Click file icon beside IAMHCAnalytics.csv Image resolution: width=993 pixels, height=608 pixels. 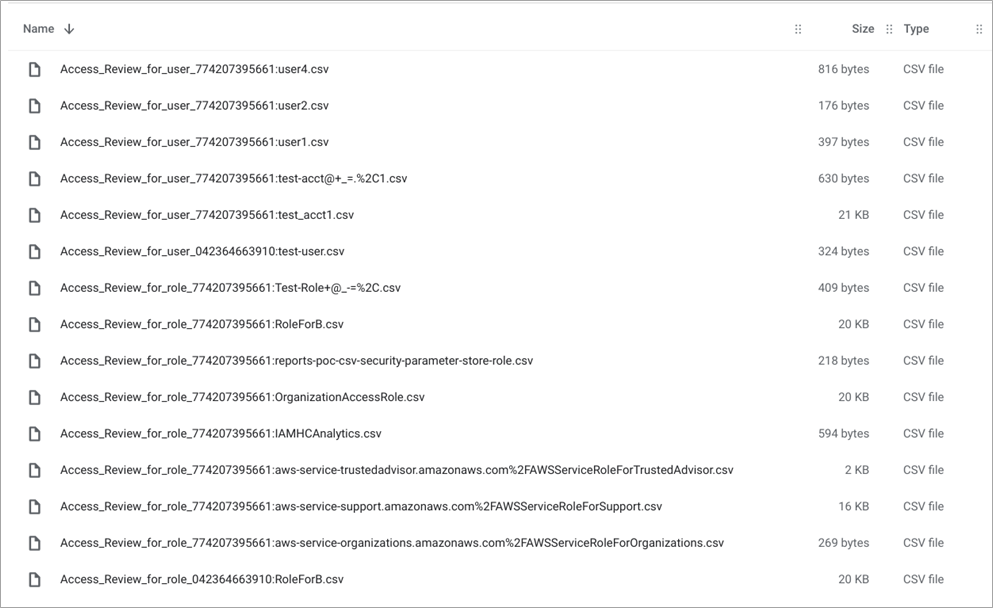(x=35, y=434)
